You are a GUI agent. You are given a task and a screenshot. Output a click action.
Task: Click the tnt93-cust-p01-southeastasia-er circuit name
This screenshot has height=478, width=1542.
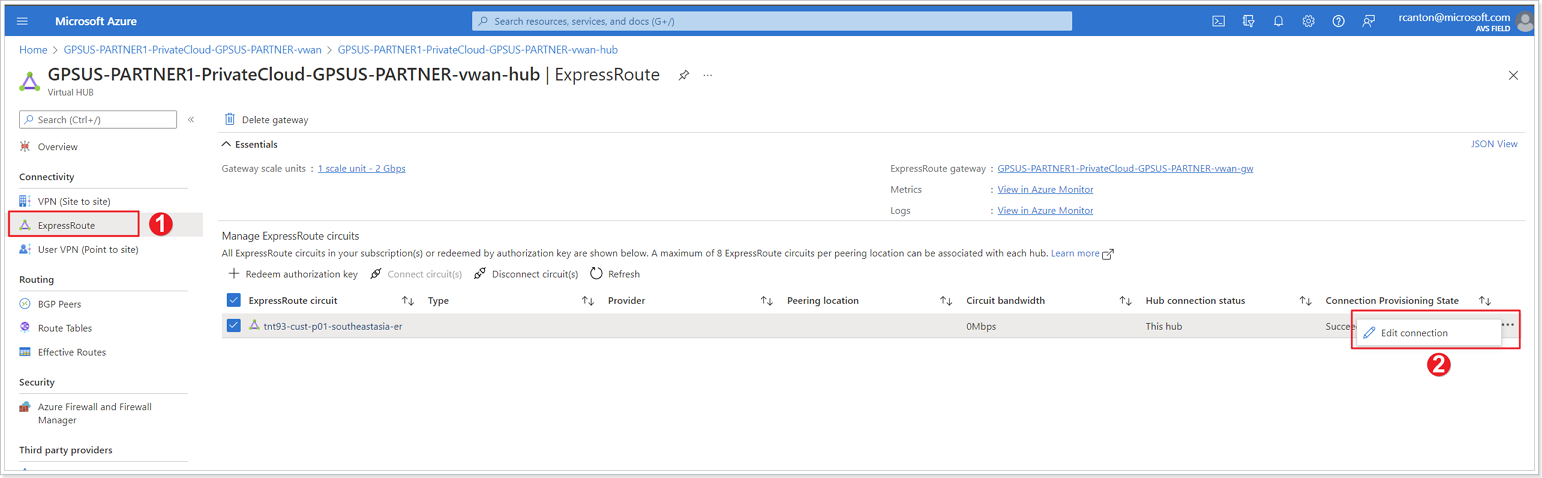(x=333, y=326)
